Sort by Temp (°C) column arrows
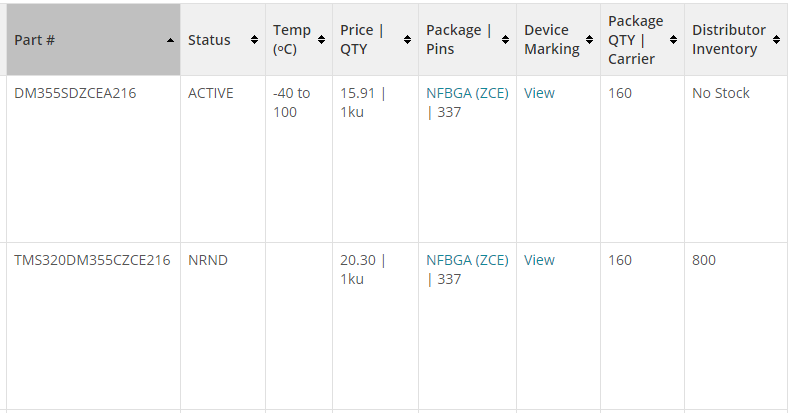 [321, 40]
